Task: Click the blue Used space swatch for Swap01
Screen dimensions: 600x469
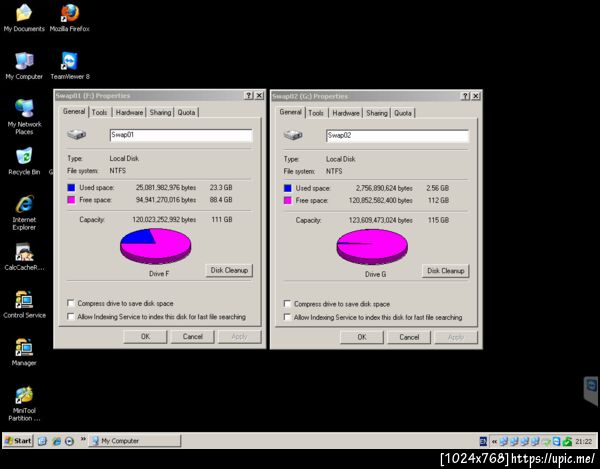Action: [x=71, y=187]
